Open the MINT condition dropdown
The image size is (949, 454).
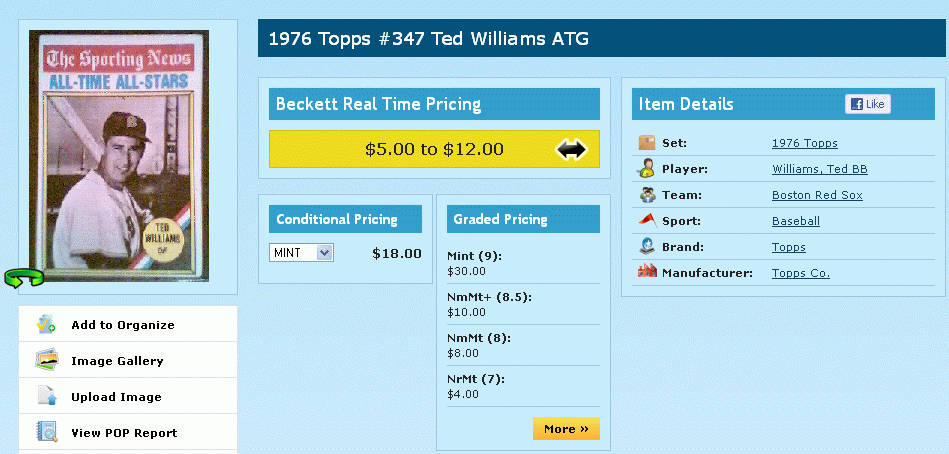tap(301, 252)
